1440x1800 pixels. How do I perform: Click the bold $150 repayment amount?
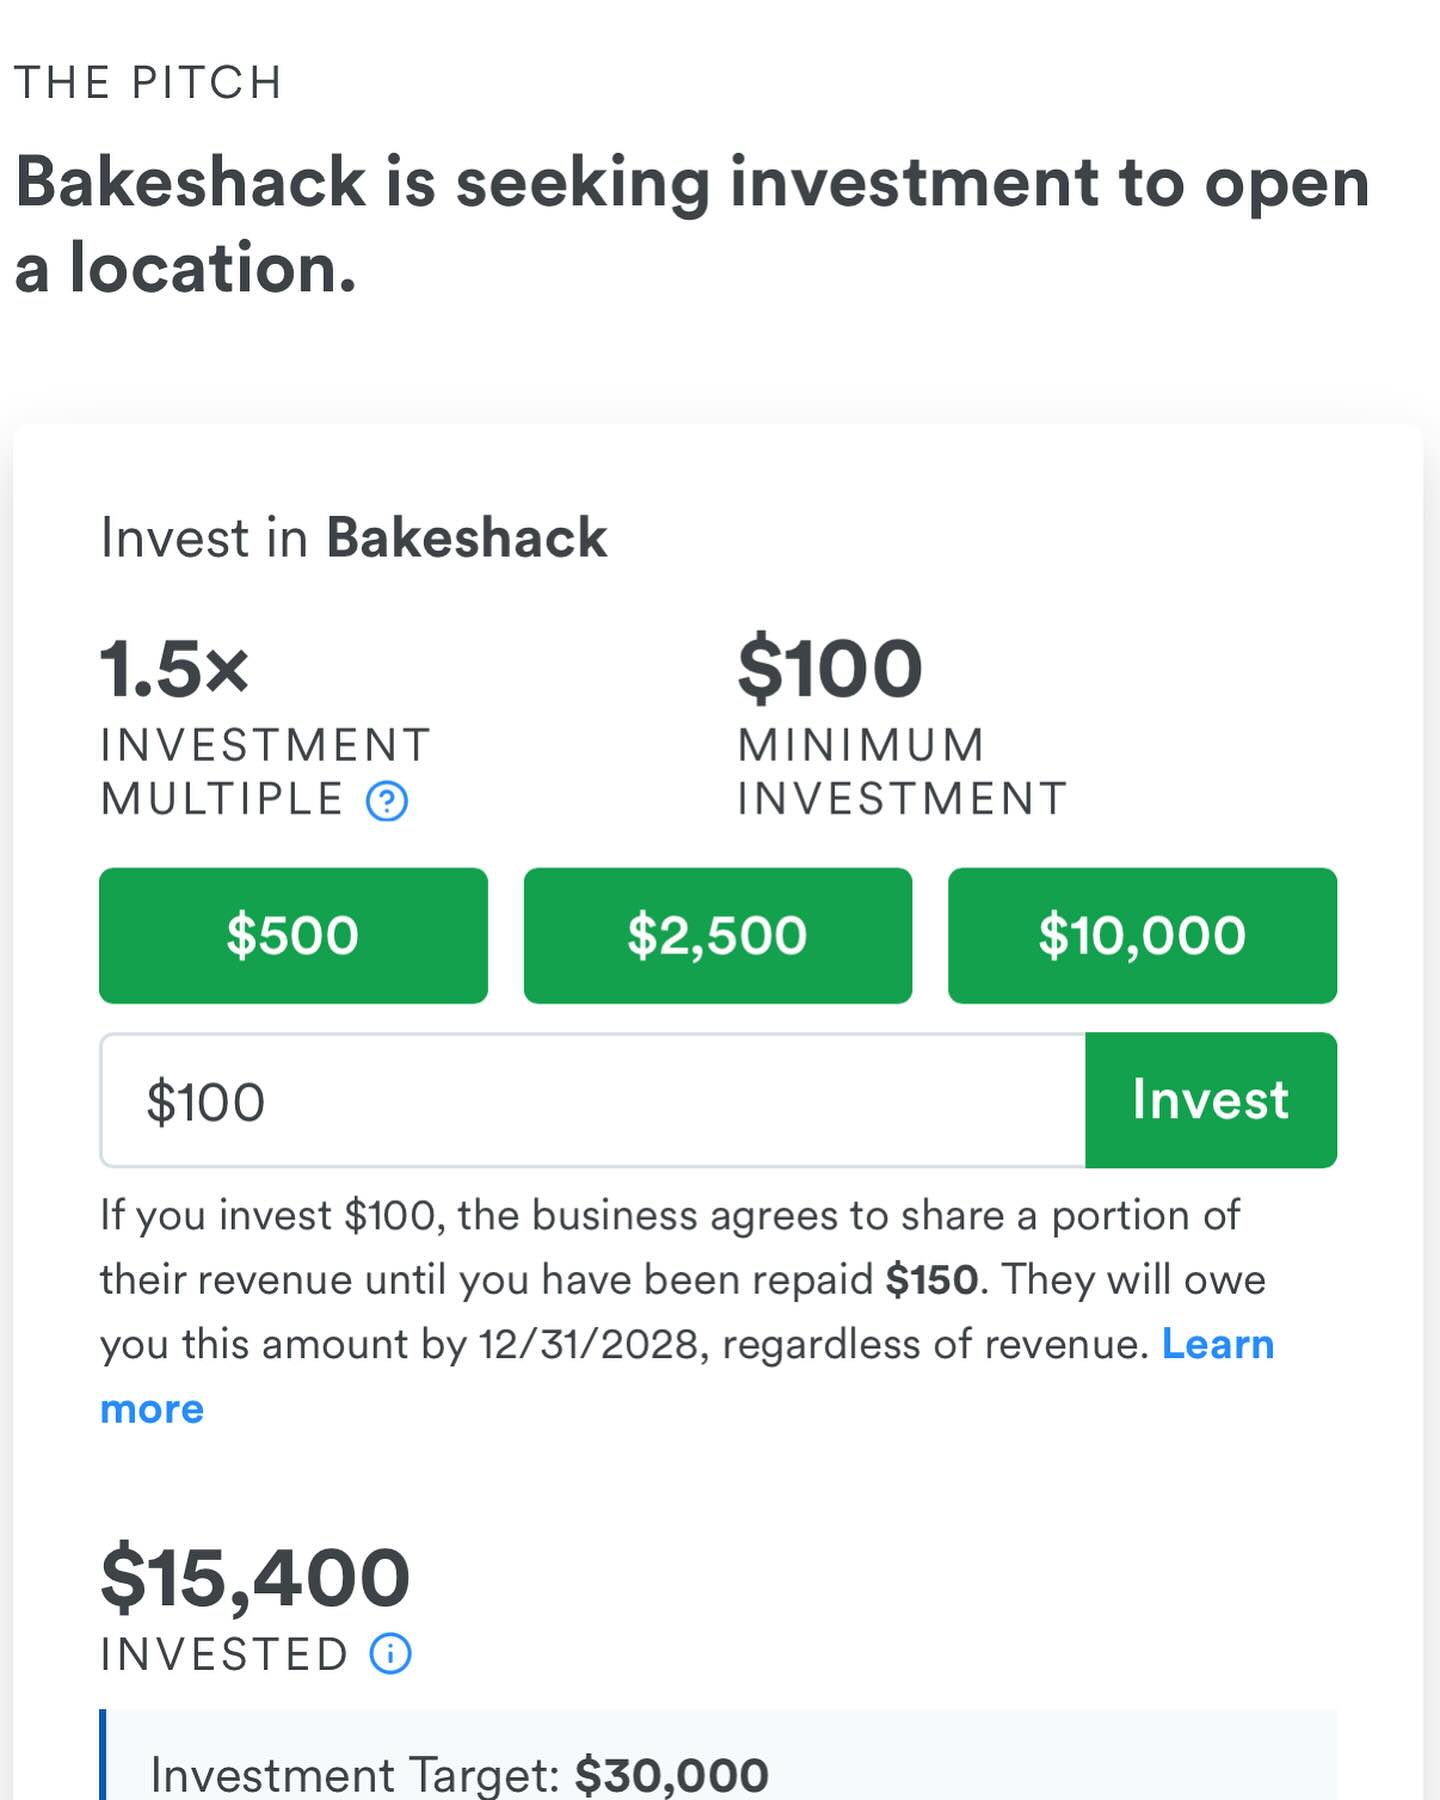point(931,1281)
